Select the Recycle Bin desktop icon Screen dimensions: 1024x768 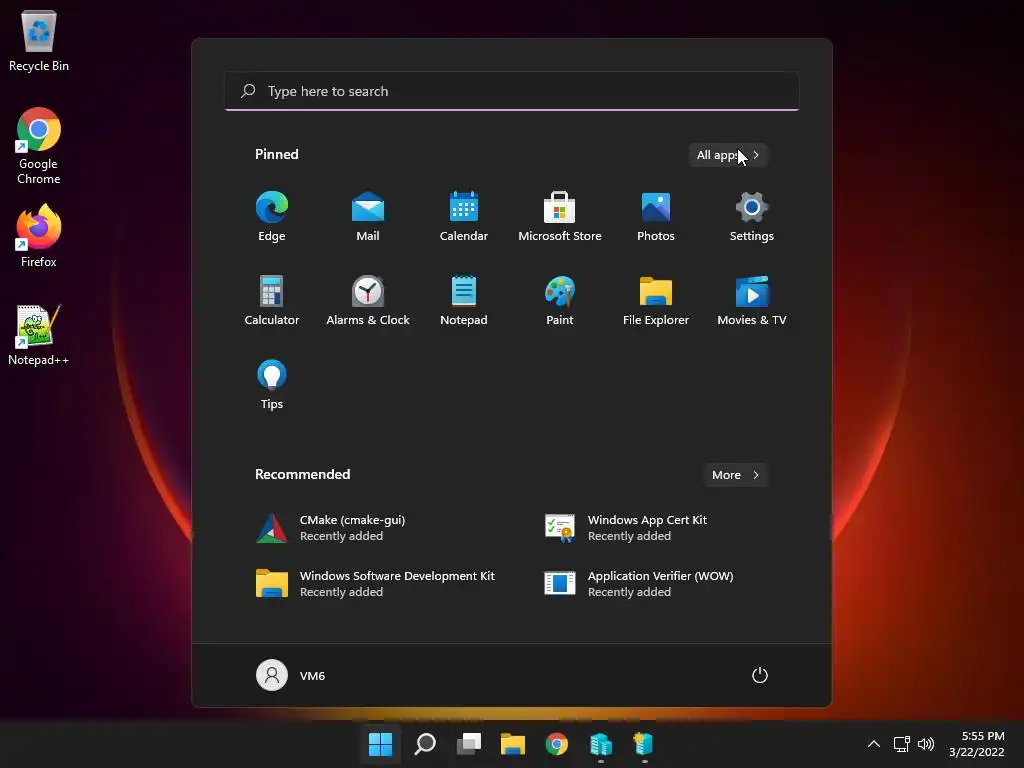(x=39, y=40)
